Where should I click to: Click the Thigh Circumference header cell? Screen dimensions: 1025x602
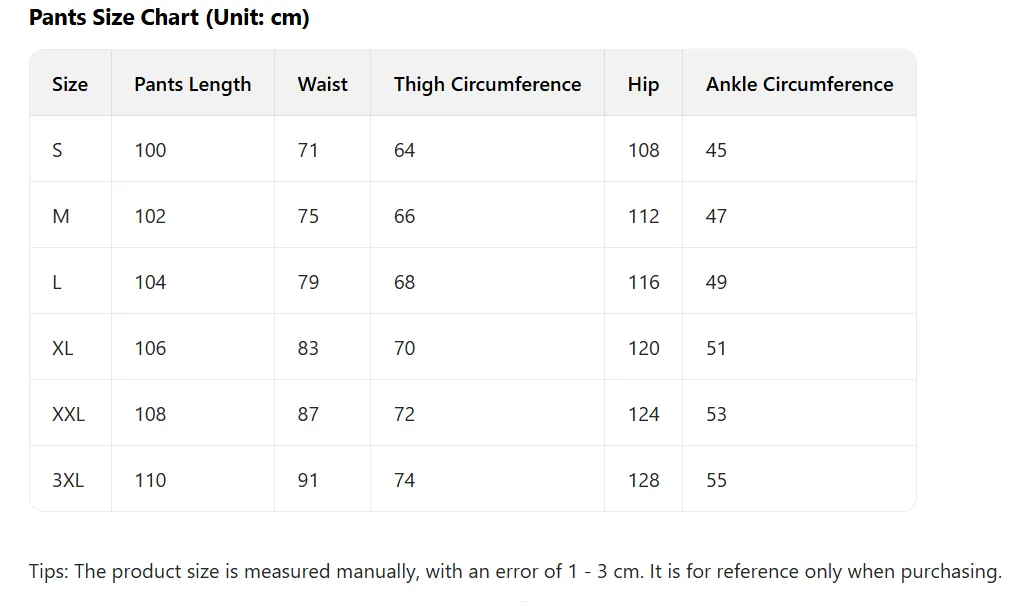[487, 84]
